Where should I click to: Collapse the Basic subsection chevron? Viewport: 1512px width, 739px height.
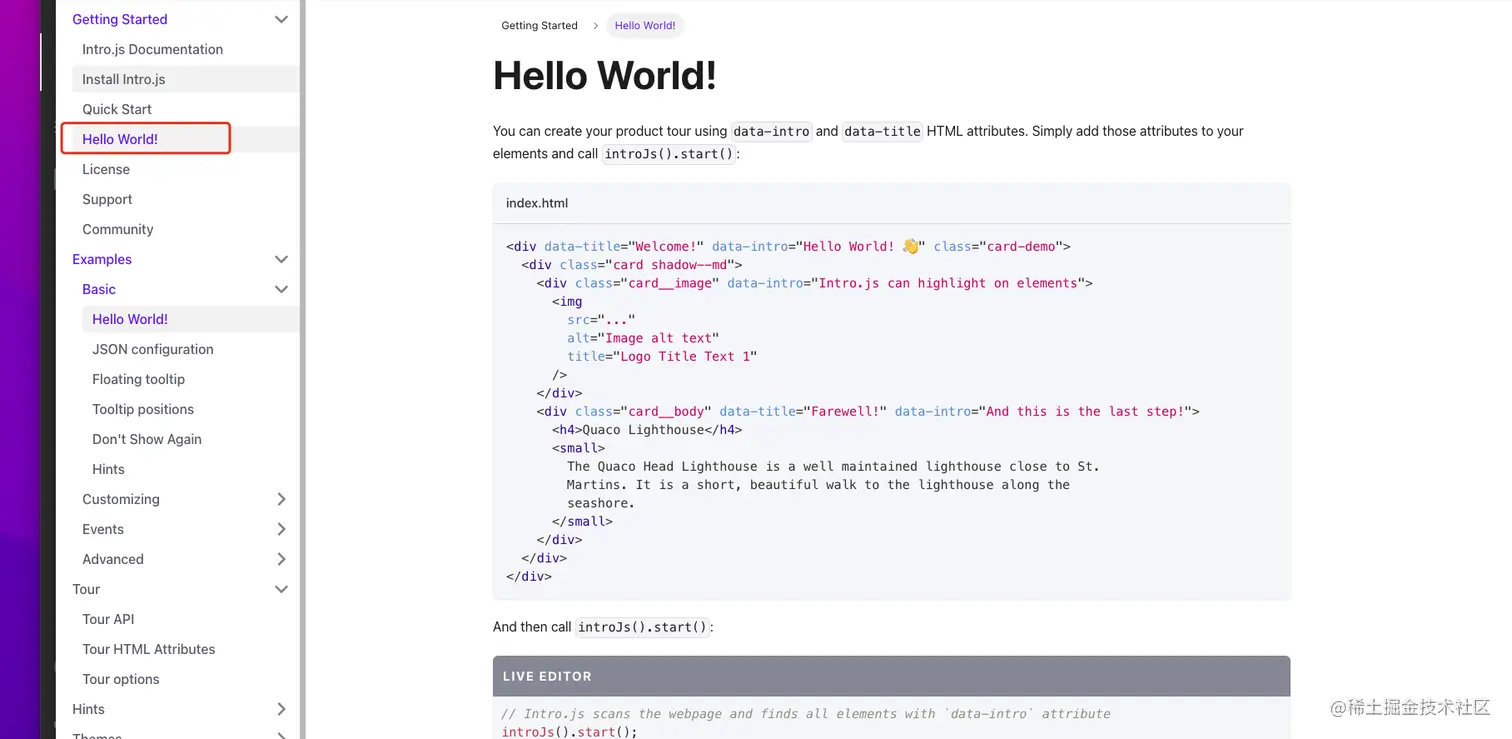(x=281, y=289)
